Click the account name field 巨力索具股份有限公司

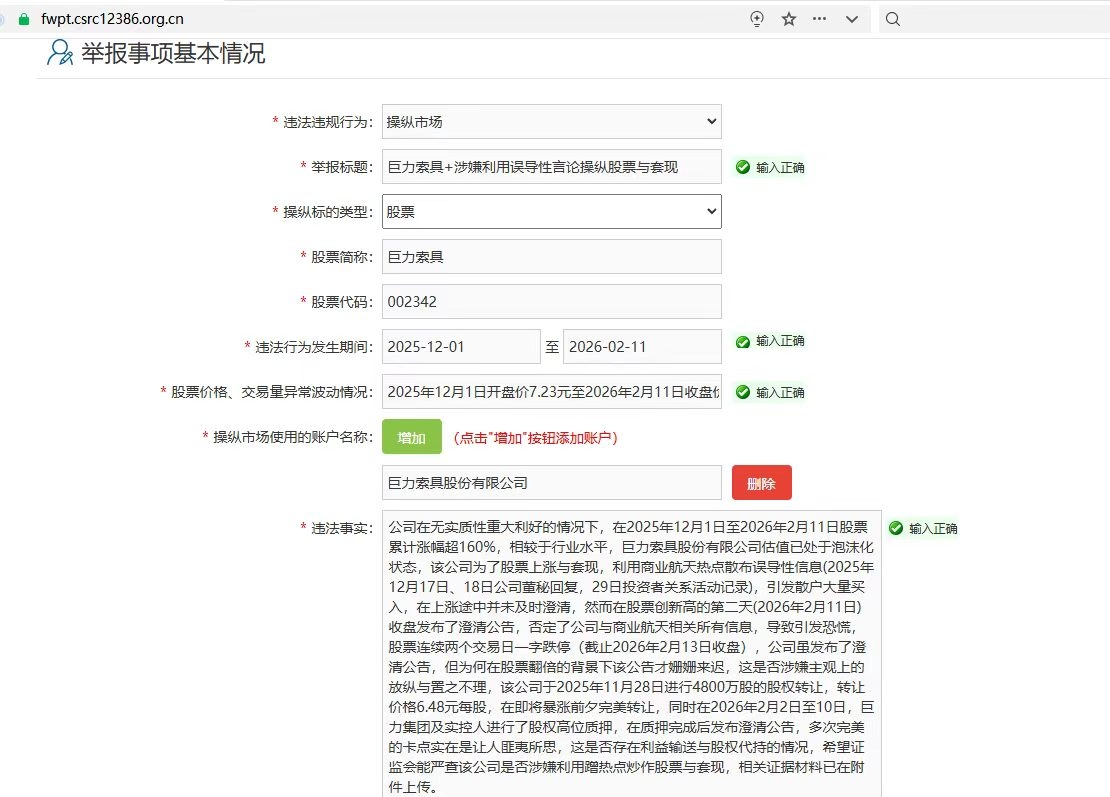pyautogui.click(x=551, y=483)
